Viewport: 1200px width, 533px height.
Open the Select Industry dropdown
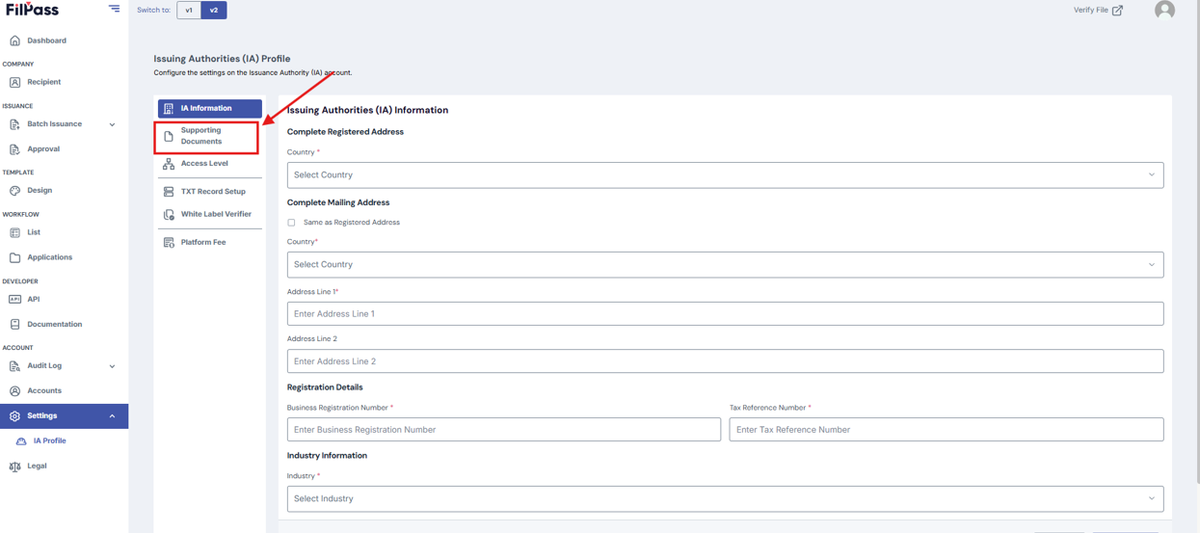[x=725, y=498]
